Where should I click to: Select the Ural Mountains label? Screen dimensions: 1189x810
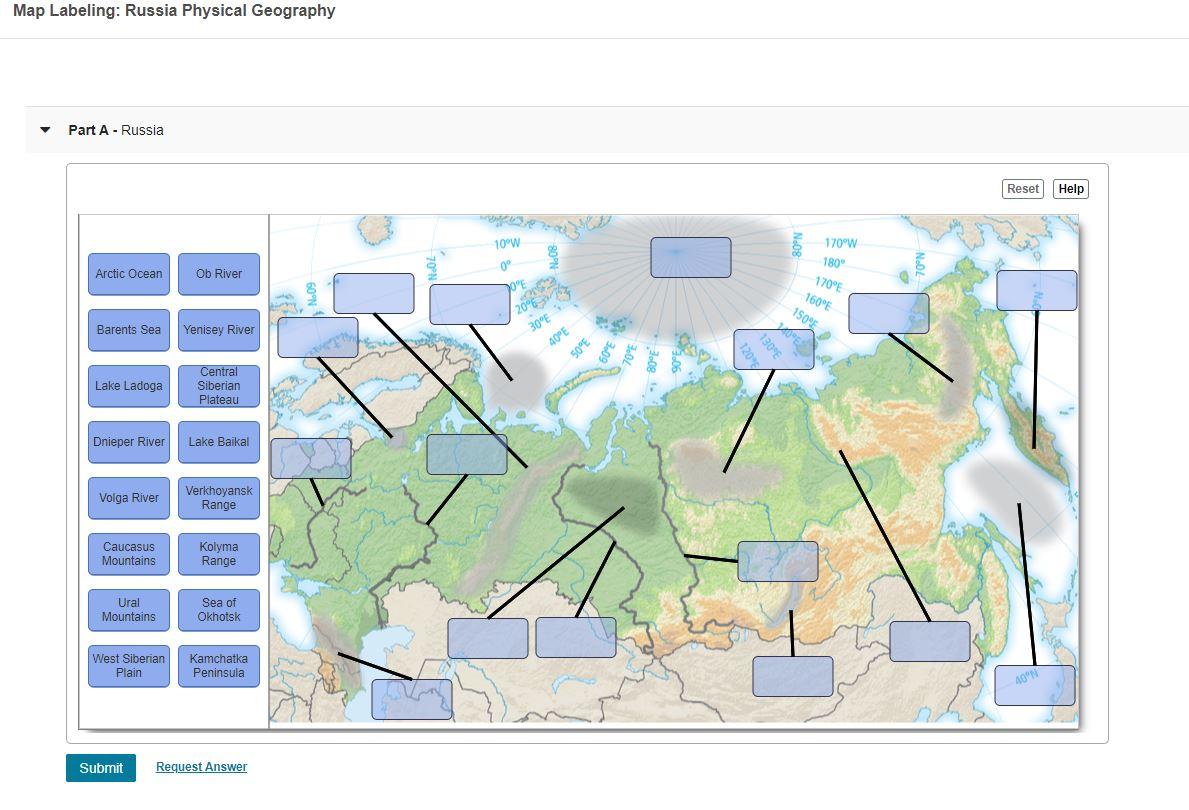coord(129,611)
